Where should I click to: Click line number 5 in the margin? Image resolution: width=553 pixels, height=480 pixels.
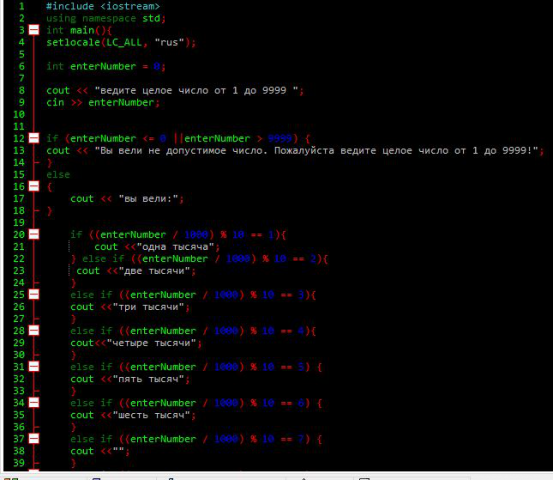pos(22,54)
